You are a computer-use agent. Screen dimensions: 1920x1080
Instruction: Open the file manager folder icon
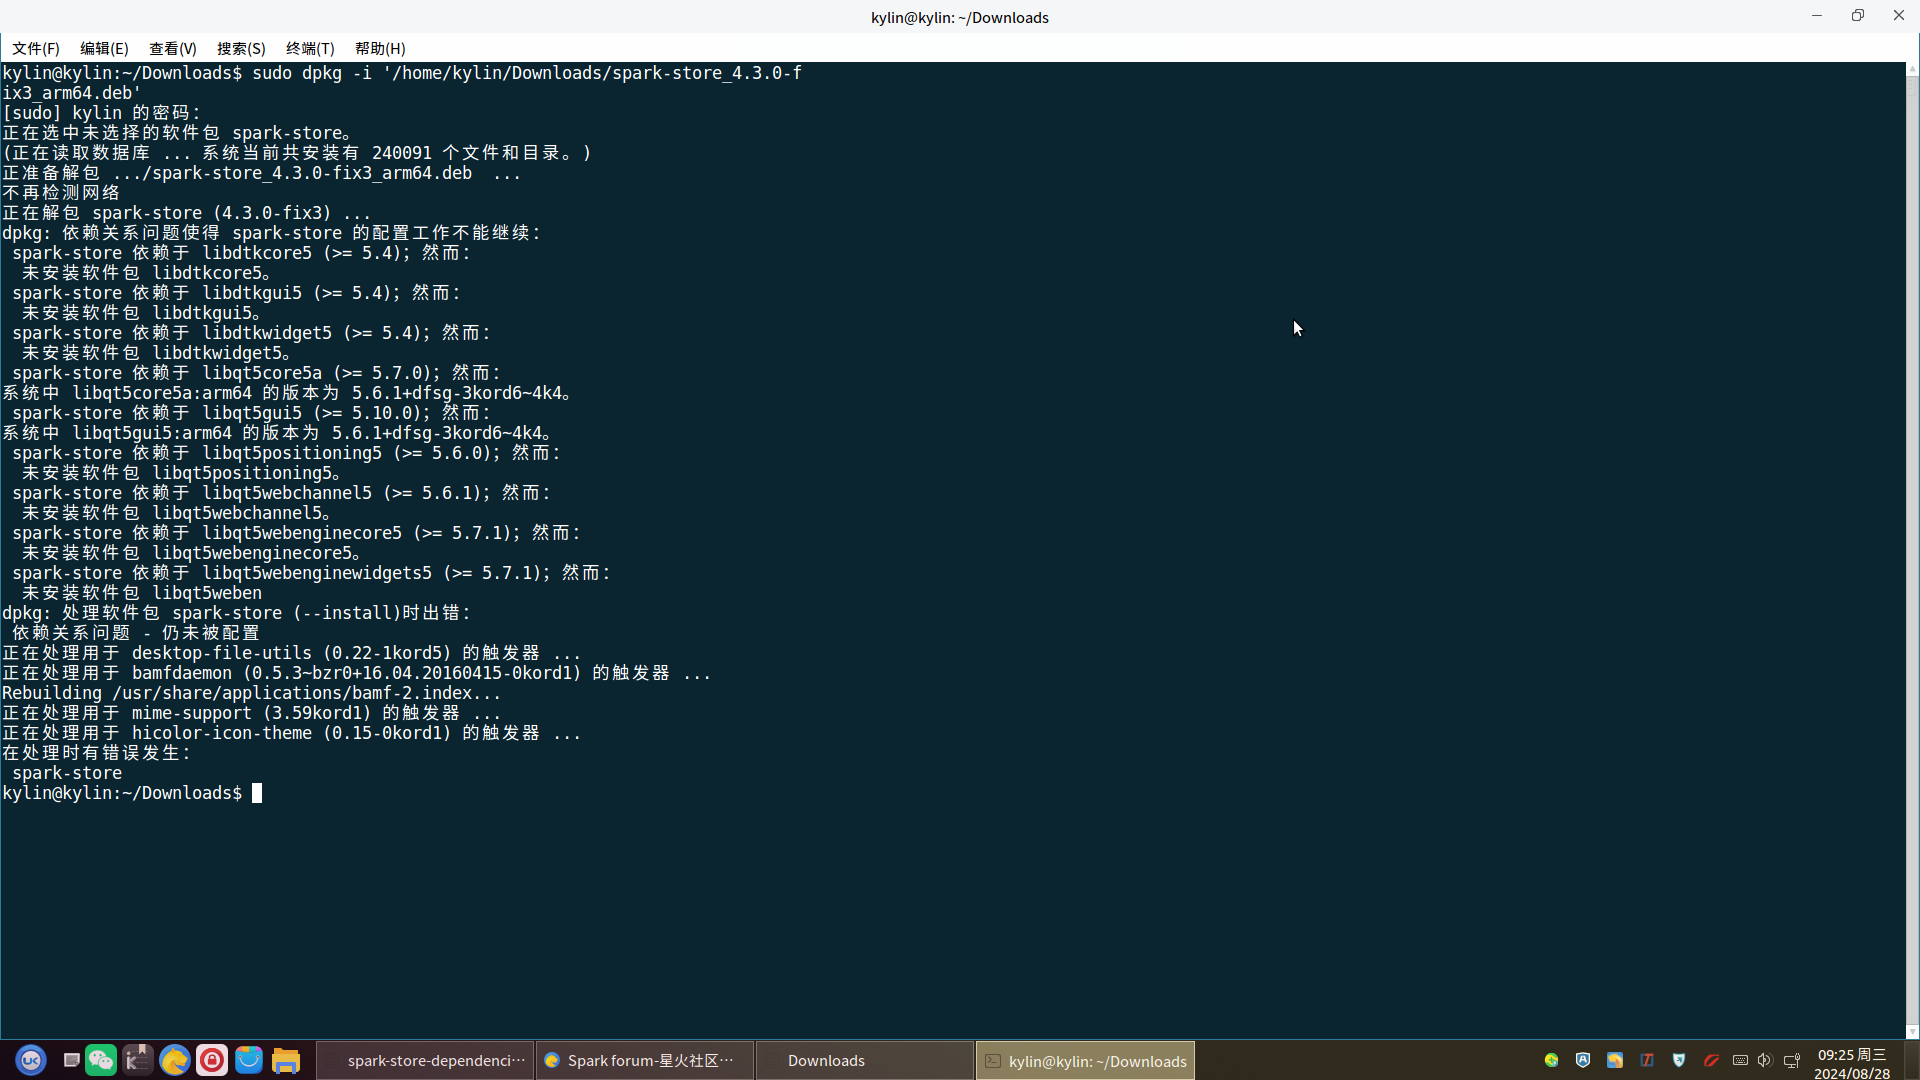[286, 1060]
